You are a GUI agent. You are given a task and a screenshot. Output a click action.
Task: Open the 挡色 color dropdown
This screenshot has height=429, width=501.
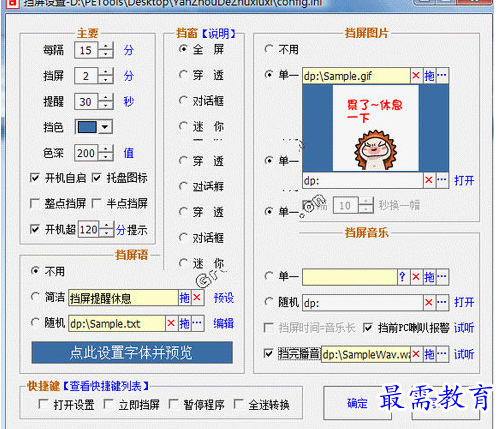[105, 127]
